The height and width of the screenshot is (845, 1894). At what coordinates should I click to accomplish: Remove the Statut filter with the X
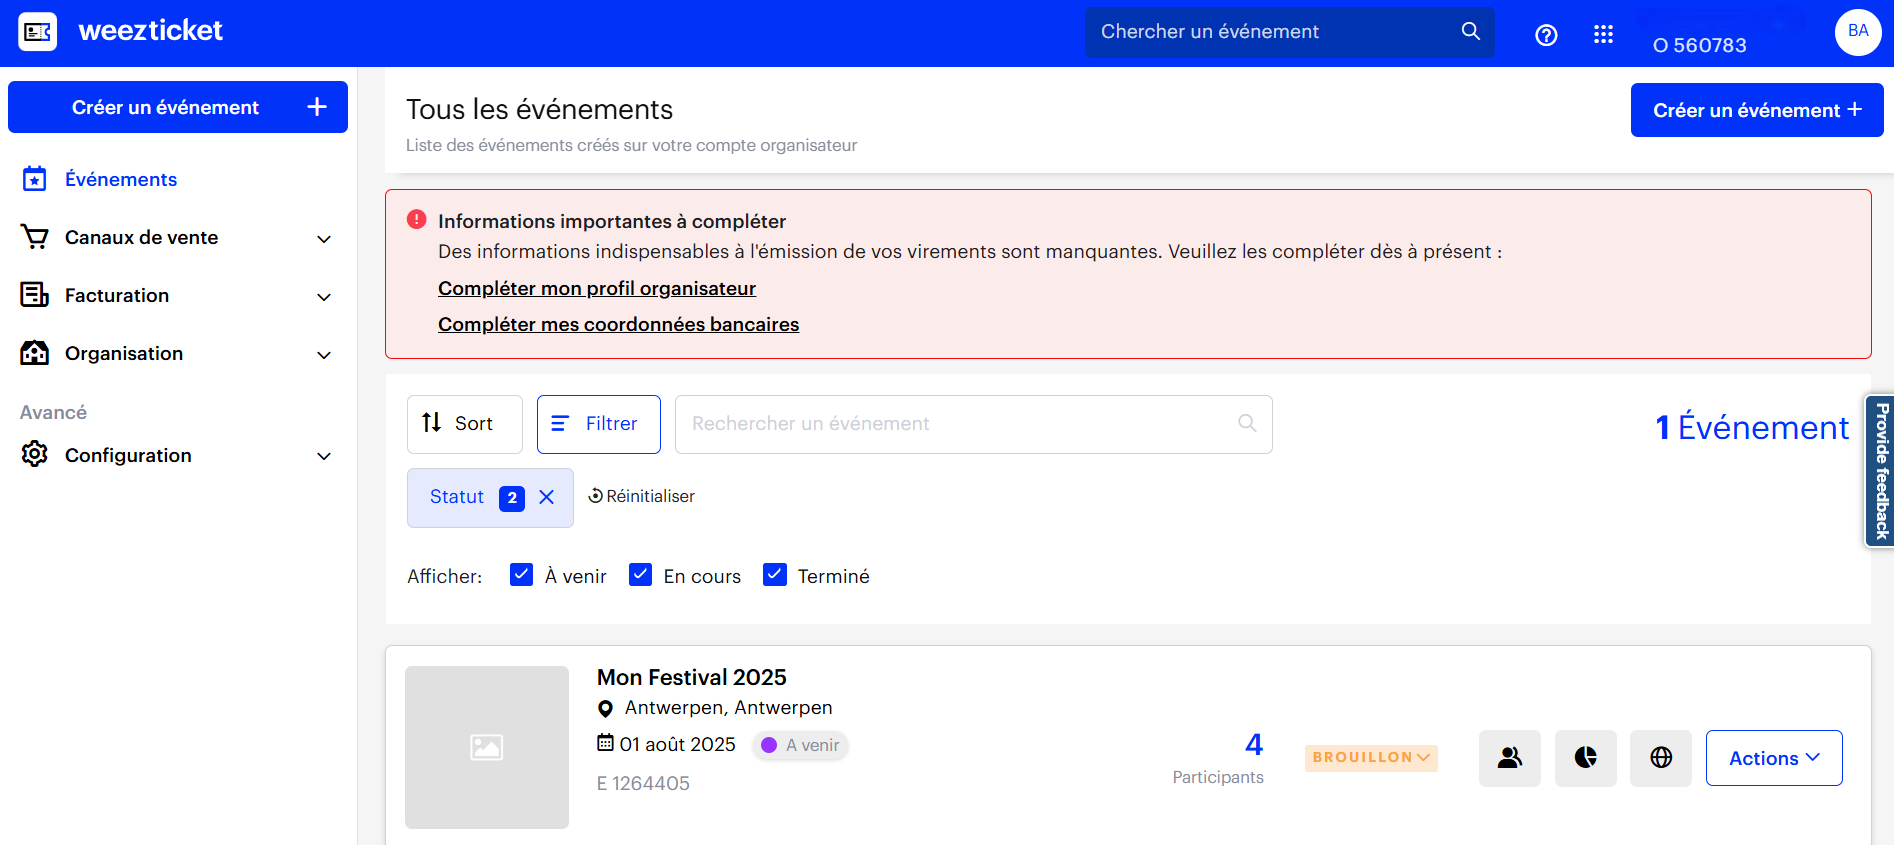[x=547, y=497]
